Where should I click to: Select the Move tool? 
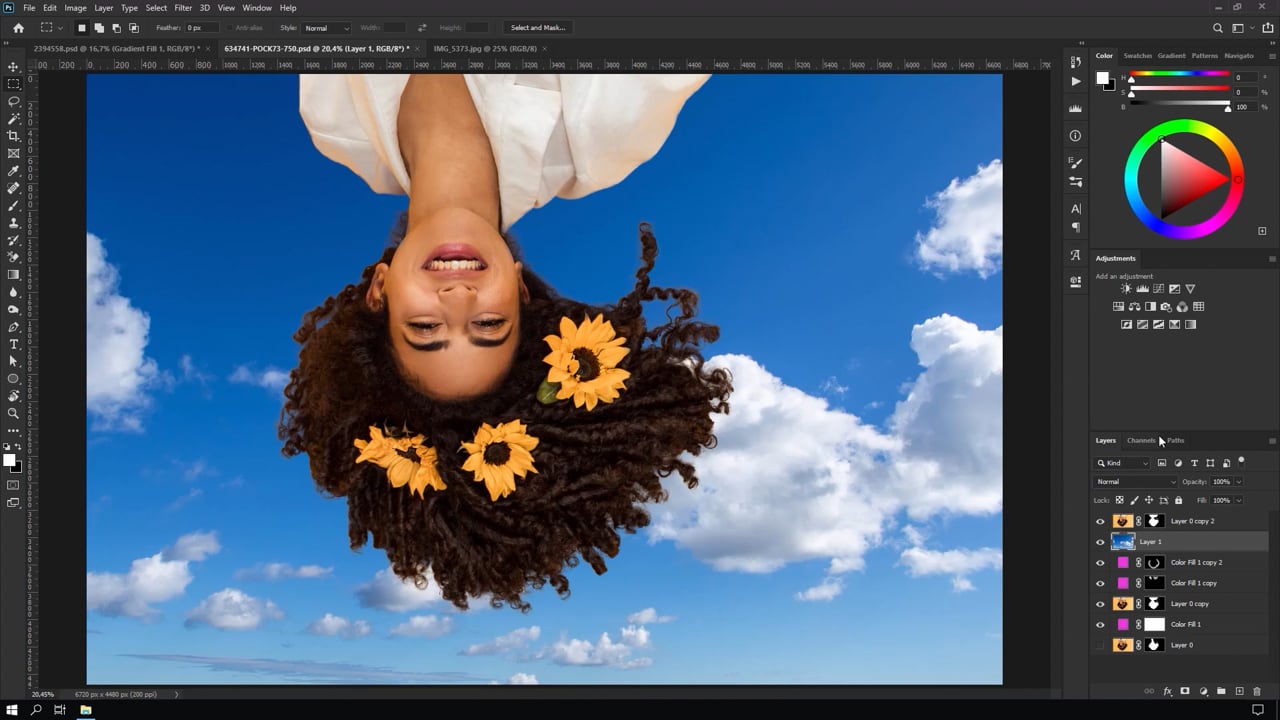coord(13,67)
